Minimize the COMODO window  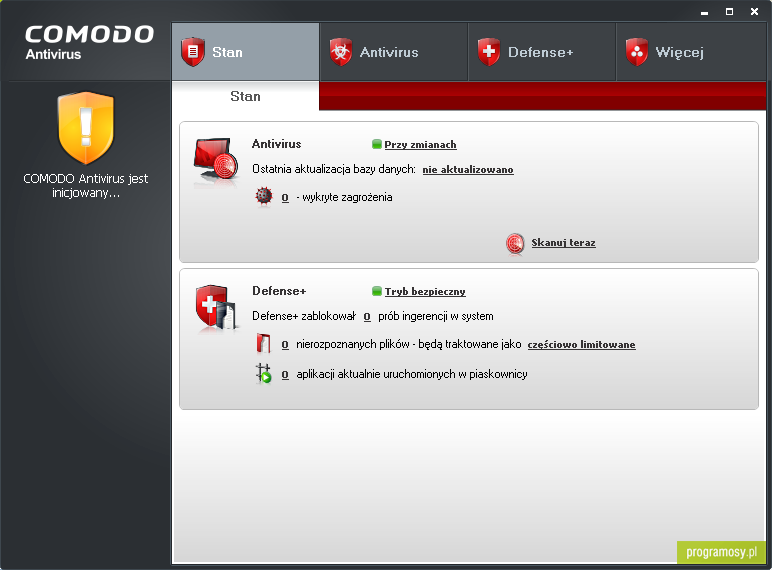pos(705,12)
